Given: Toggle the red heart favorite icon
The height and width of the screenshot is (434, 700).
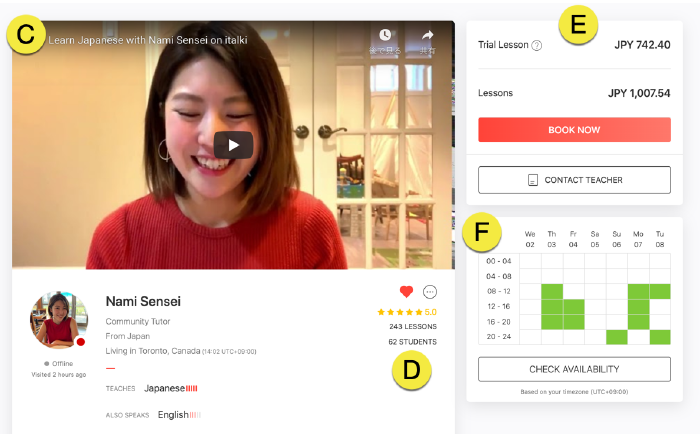Looking at the screenshot, I should pyautogui.click(x=406, y=292).
